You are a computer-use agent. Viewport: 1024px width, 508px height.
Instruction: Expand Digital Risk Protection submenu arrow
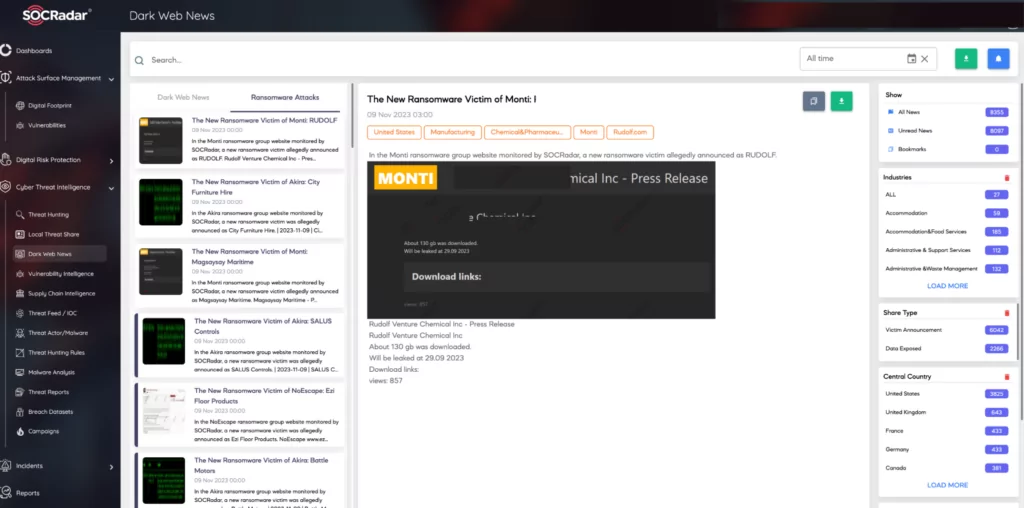pos(112,161)
